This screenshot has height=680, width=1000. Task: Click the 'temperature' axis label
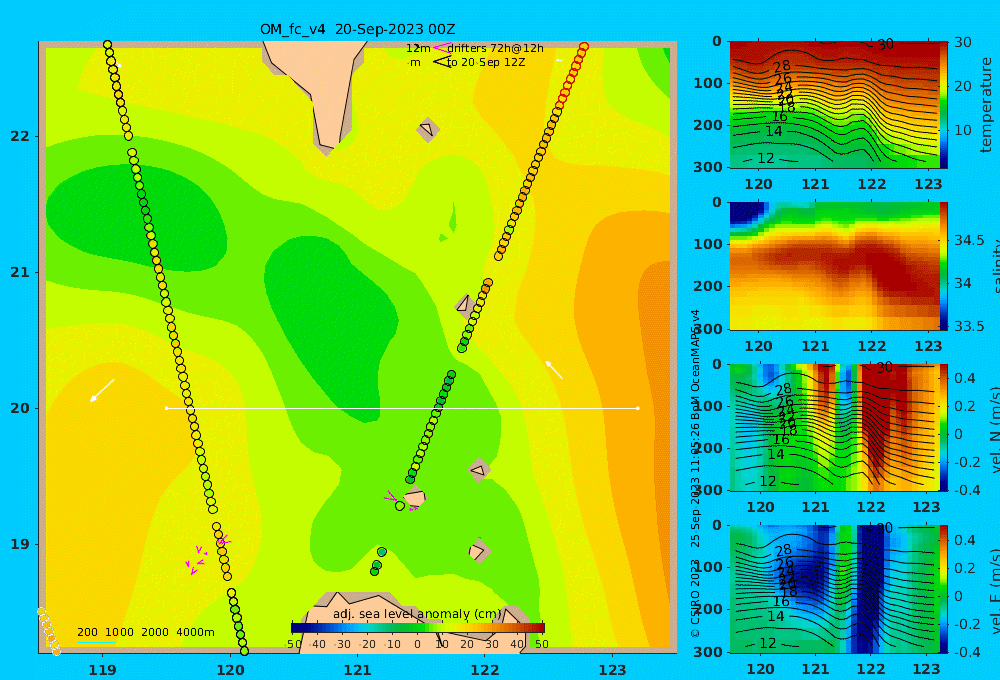(x=987, y=105)
